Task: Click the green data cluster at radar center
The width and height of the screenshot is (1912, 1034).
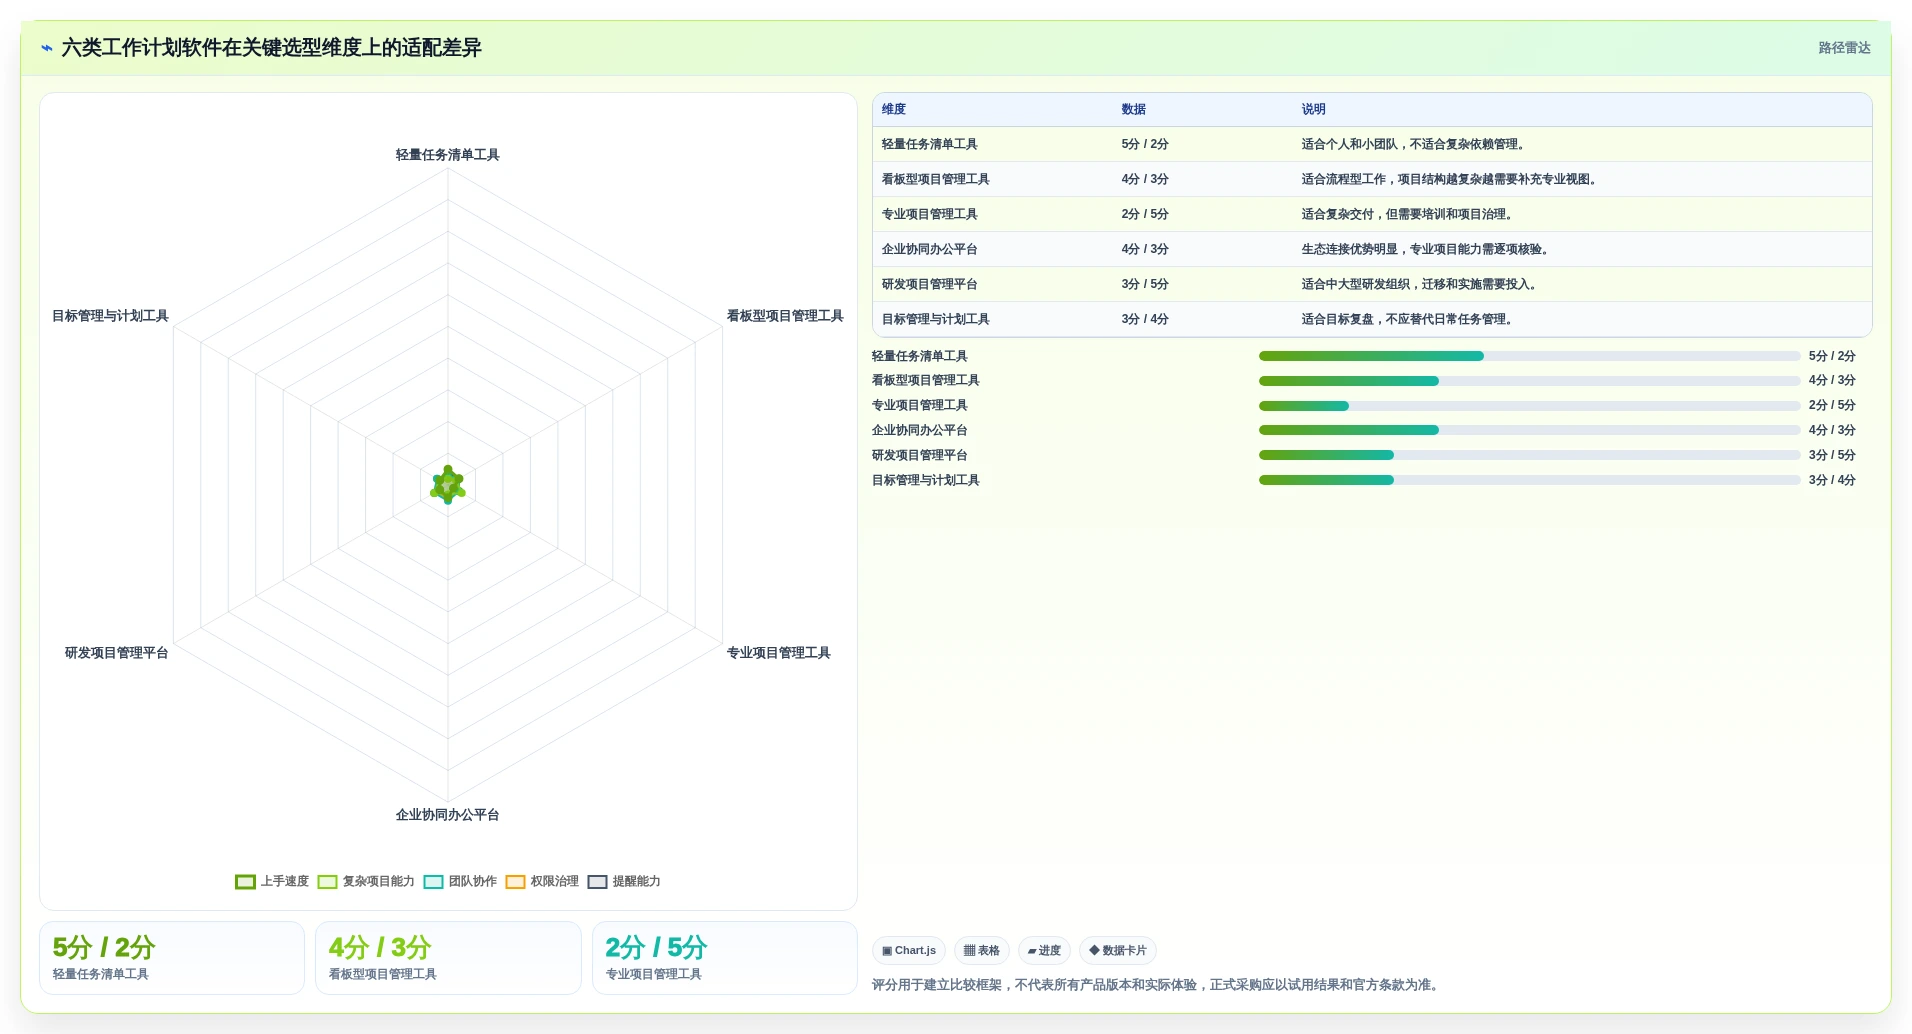Action: pyautogui.click(x=448, y=485)
